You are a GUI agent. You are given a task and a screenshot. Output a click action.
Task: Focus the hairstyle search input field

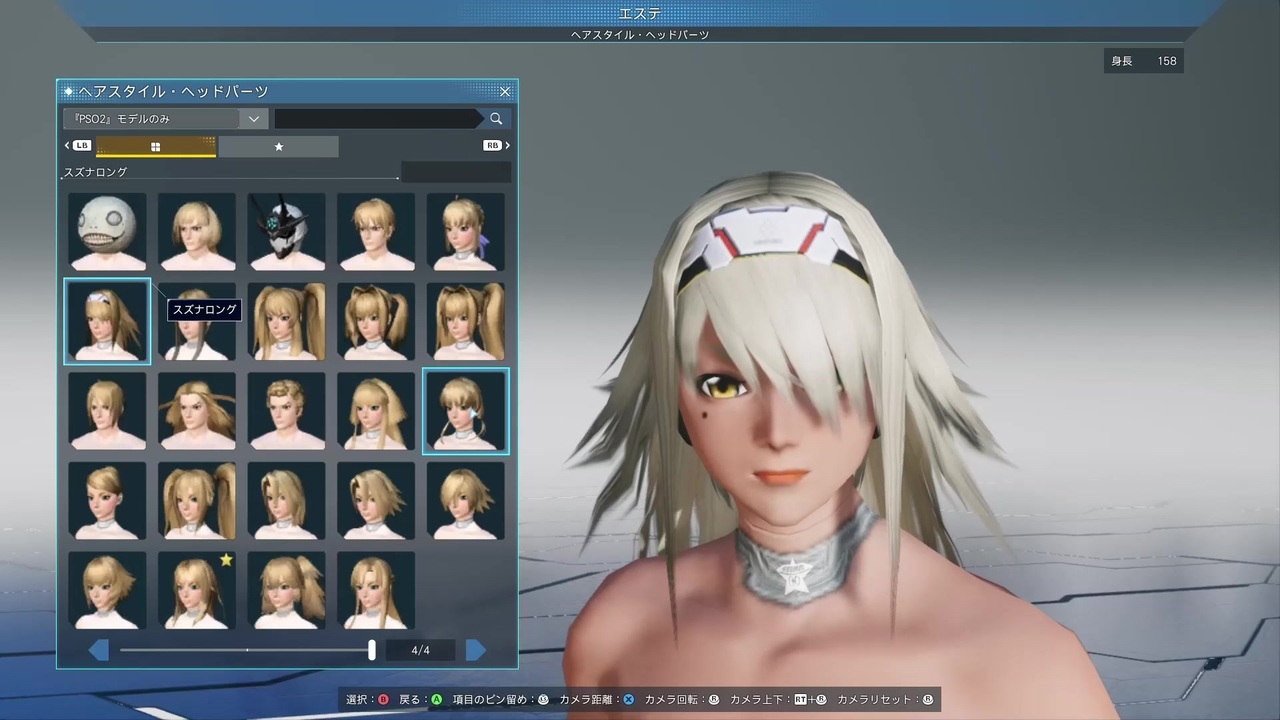377,119
